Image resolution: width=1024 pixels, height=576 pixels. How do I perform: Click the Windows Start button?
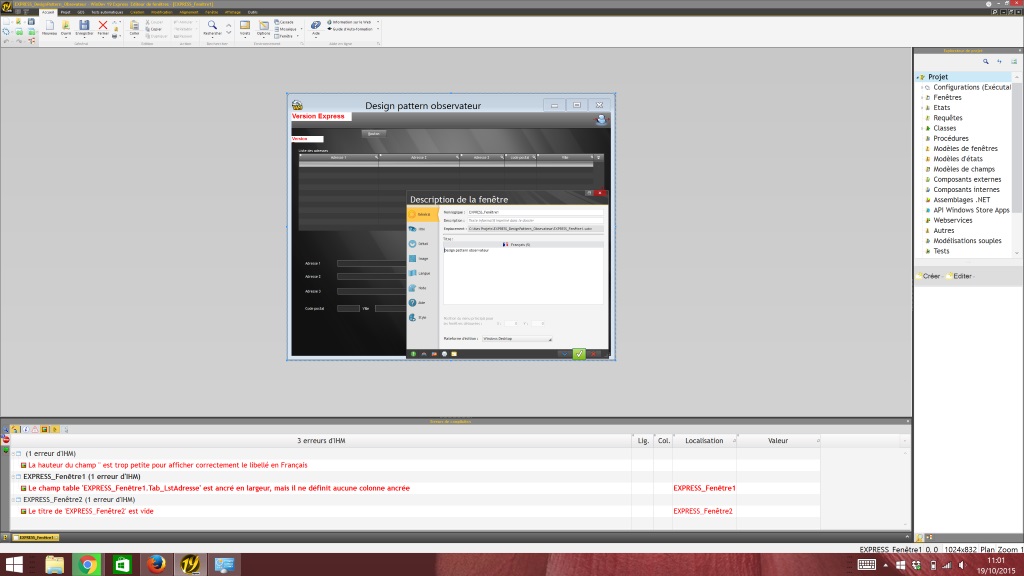click(14, 564)
